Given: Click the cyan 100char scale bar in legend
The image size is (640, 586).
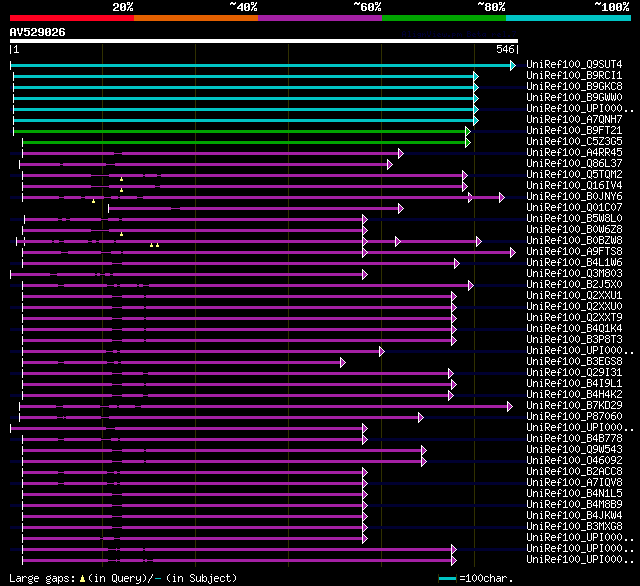Looking at the screenshot, I should (447, 578).
